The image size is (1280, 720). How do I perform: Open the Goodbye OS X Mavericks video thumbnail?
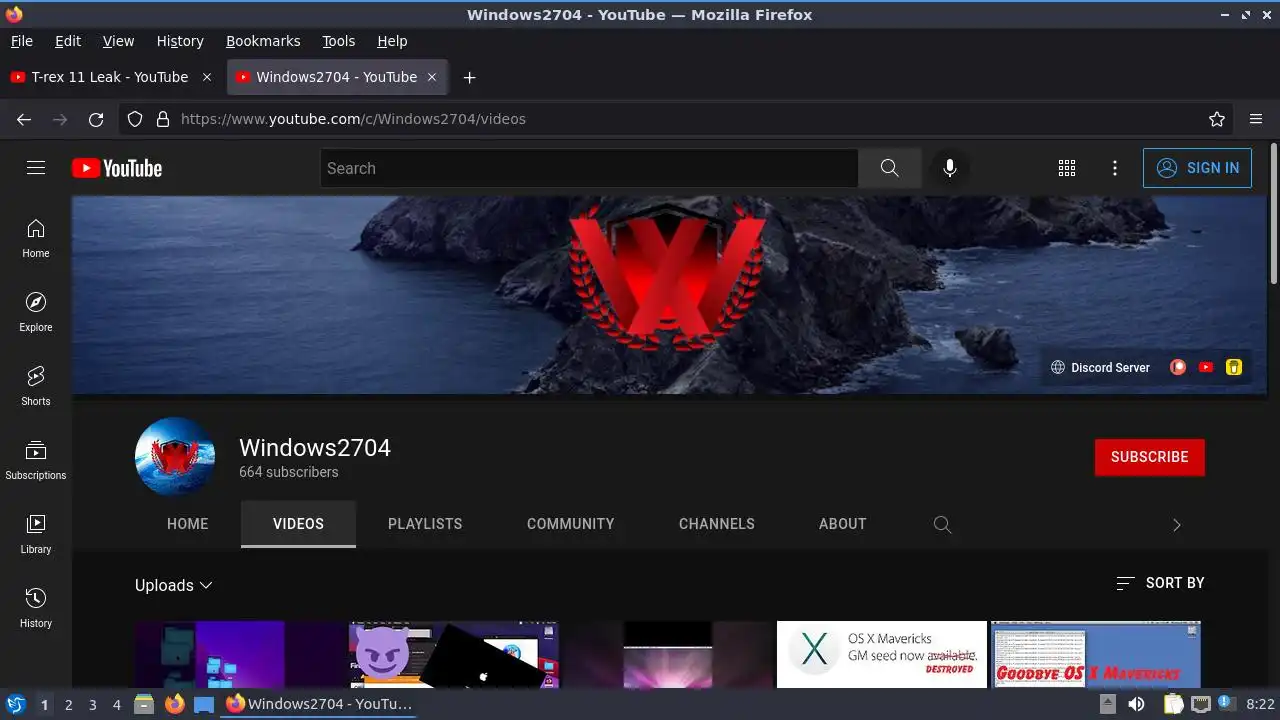pyautogui.click(x=1096, y=654)
